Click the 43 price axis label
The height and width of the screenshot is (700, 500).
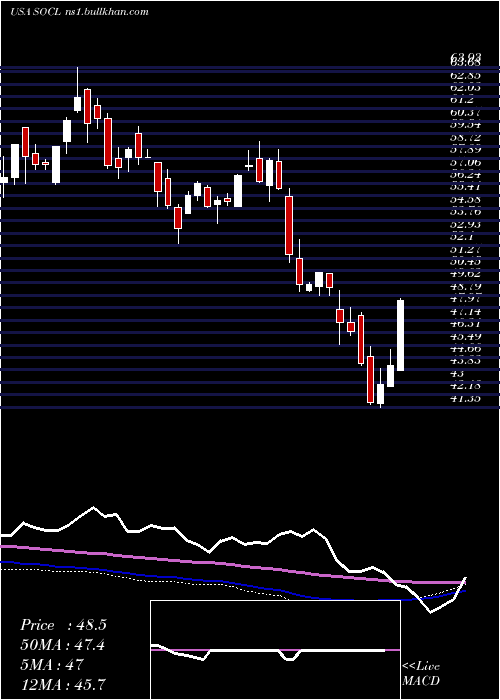tap(458, 373)
